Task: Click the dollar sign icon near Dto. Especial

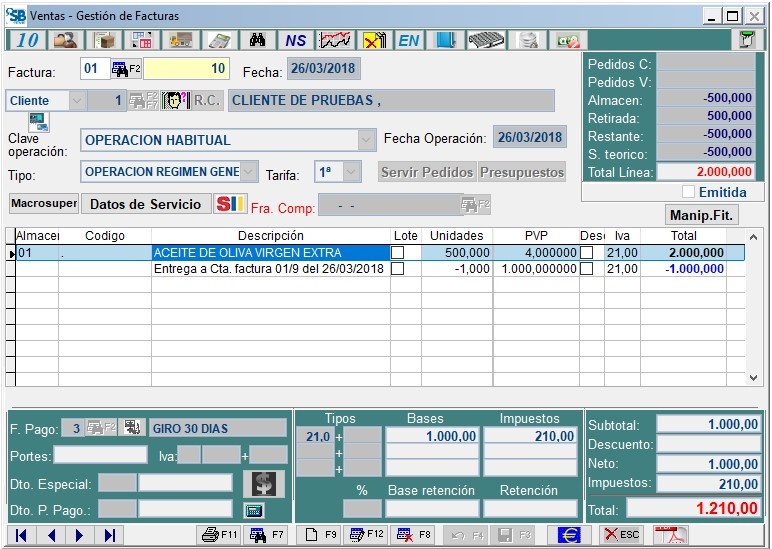Action: [x=264, y=484]
